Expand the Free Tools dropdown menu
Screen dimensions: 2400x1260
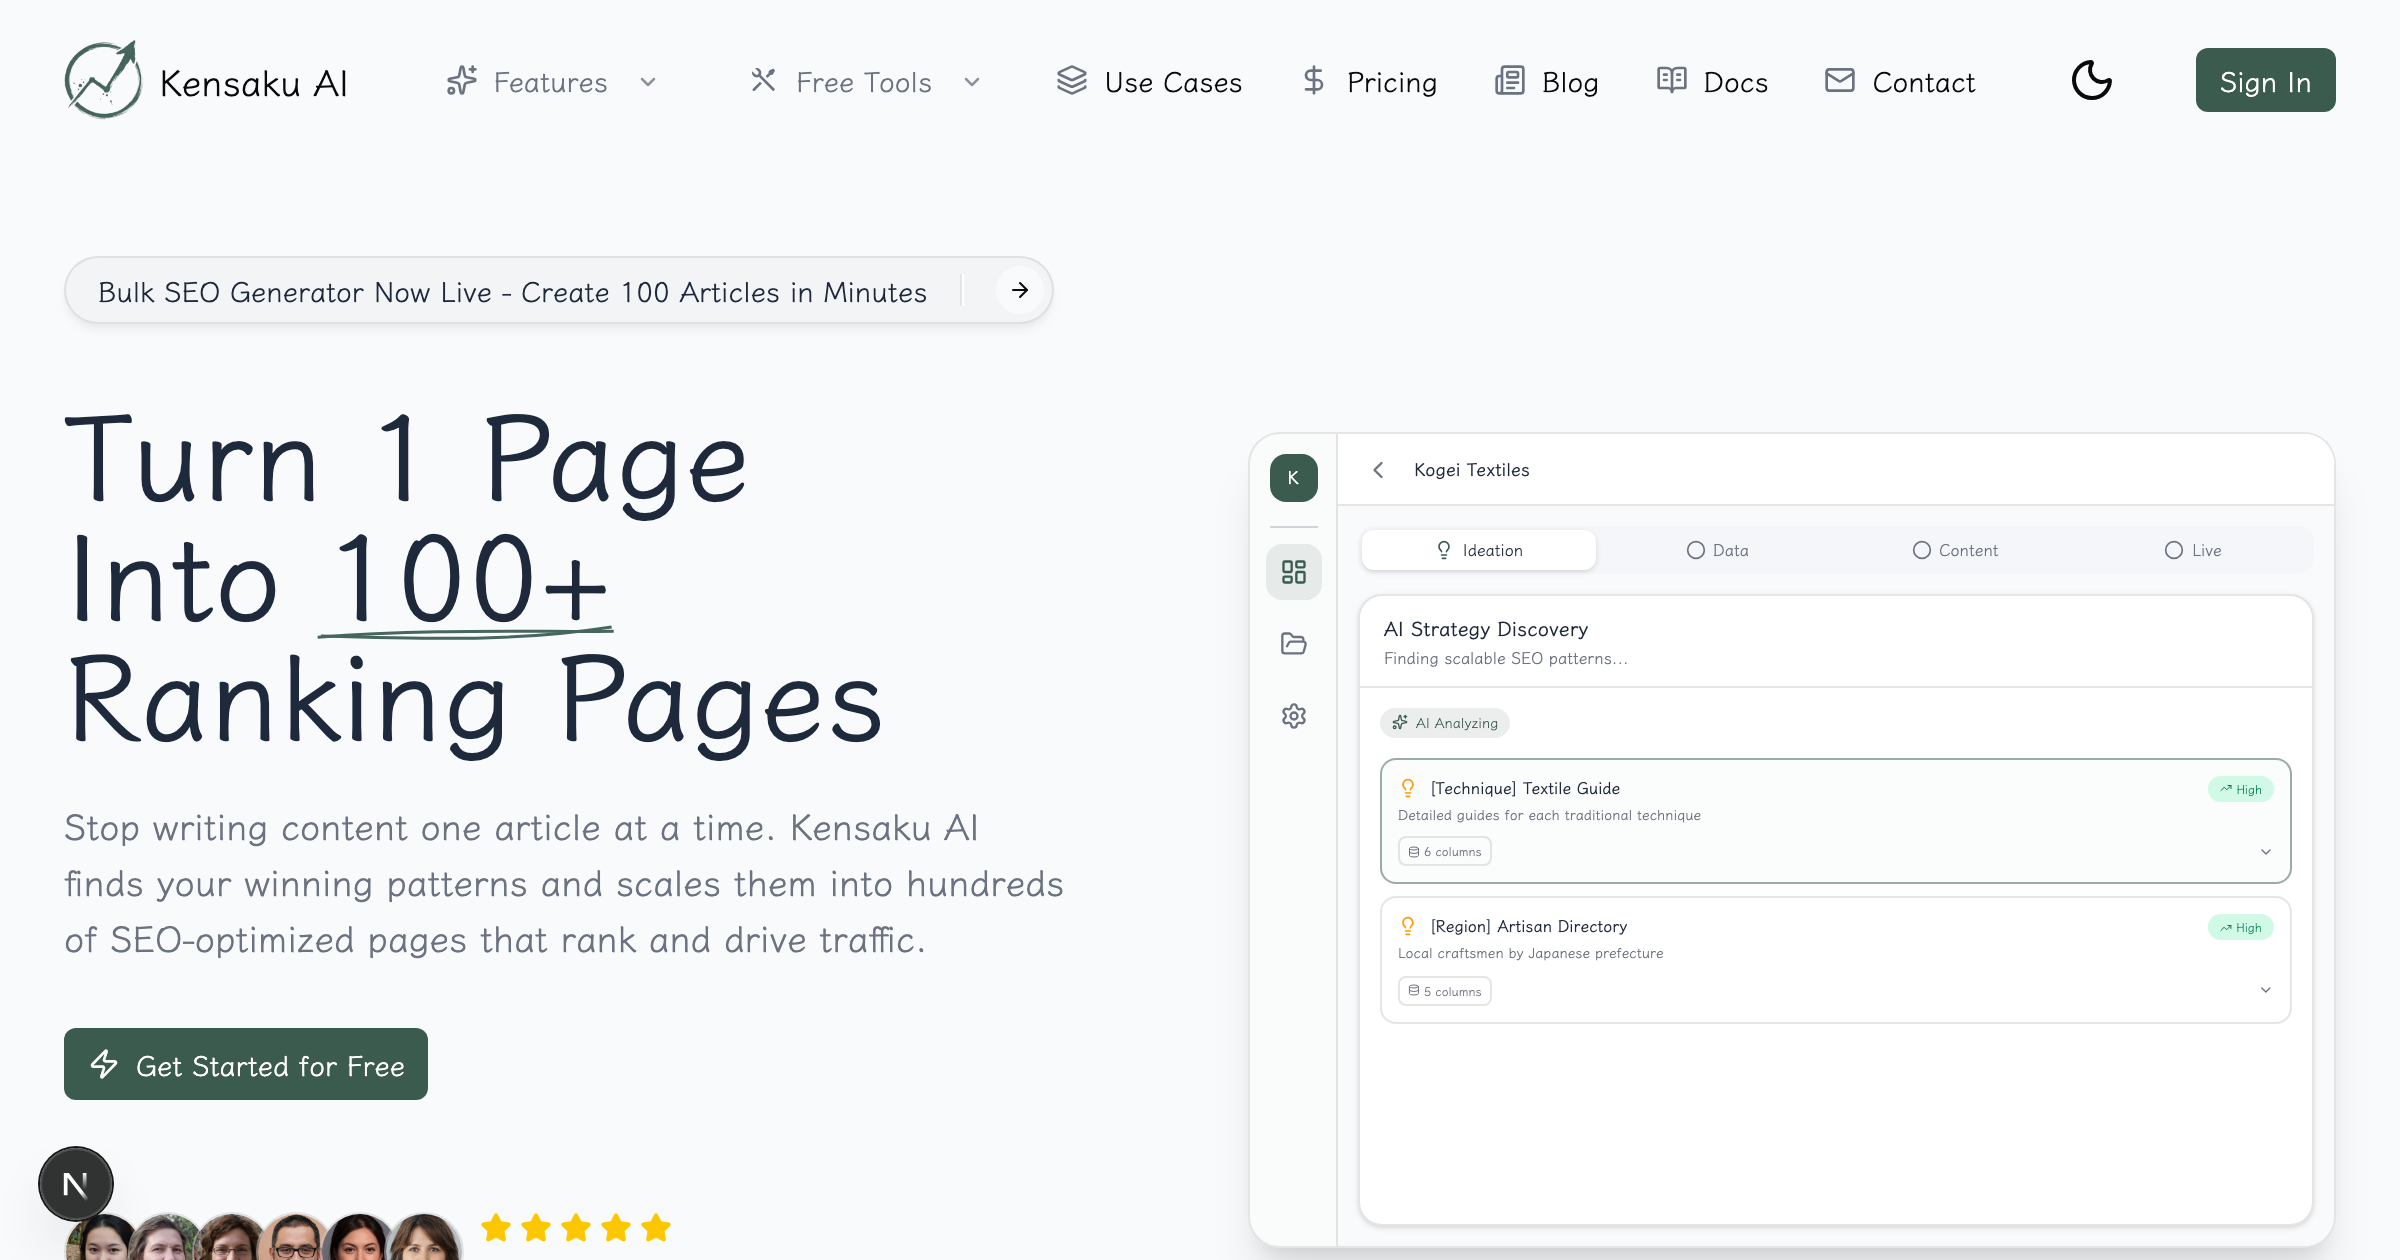click(x=864, y=82)
